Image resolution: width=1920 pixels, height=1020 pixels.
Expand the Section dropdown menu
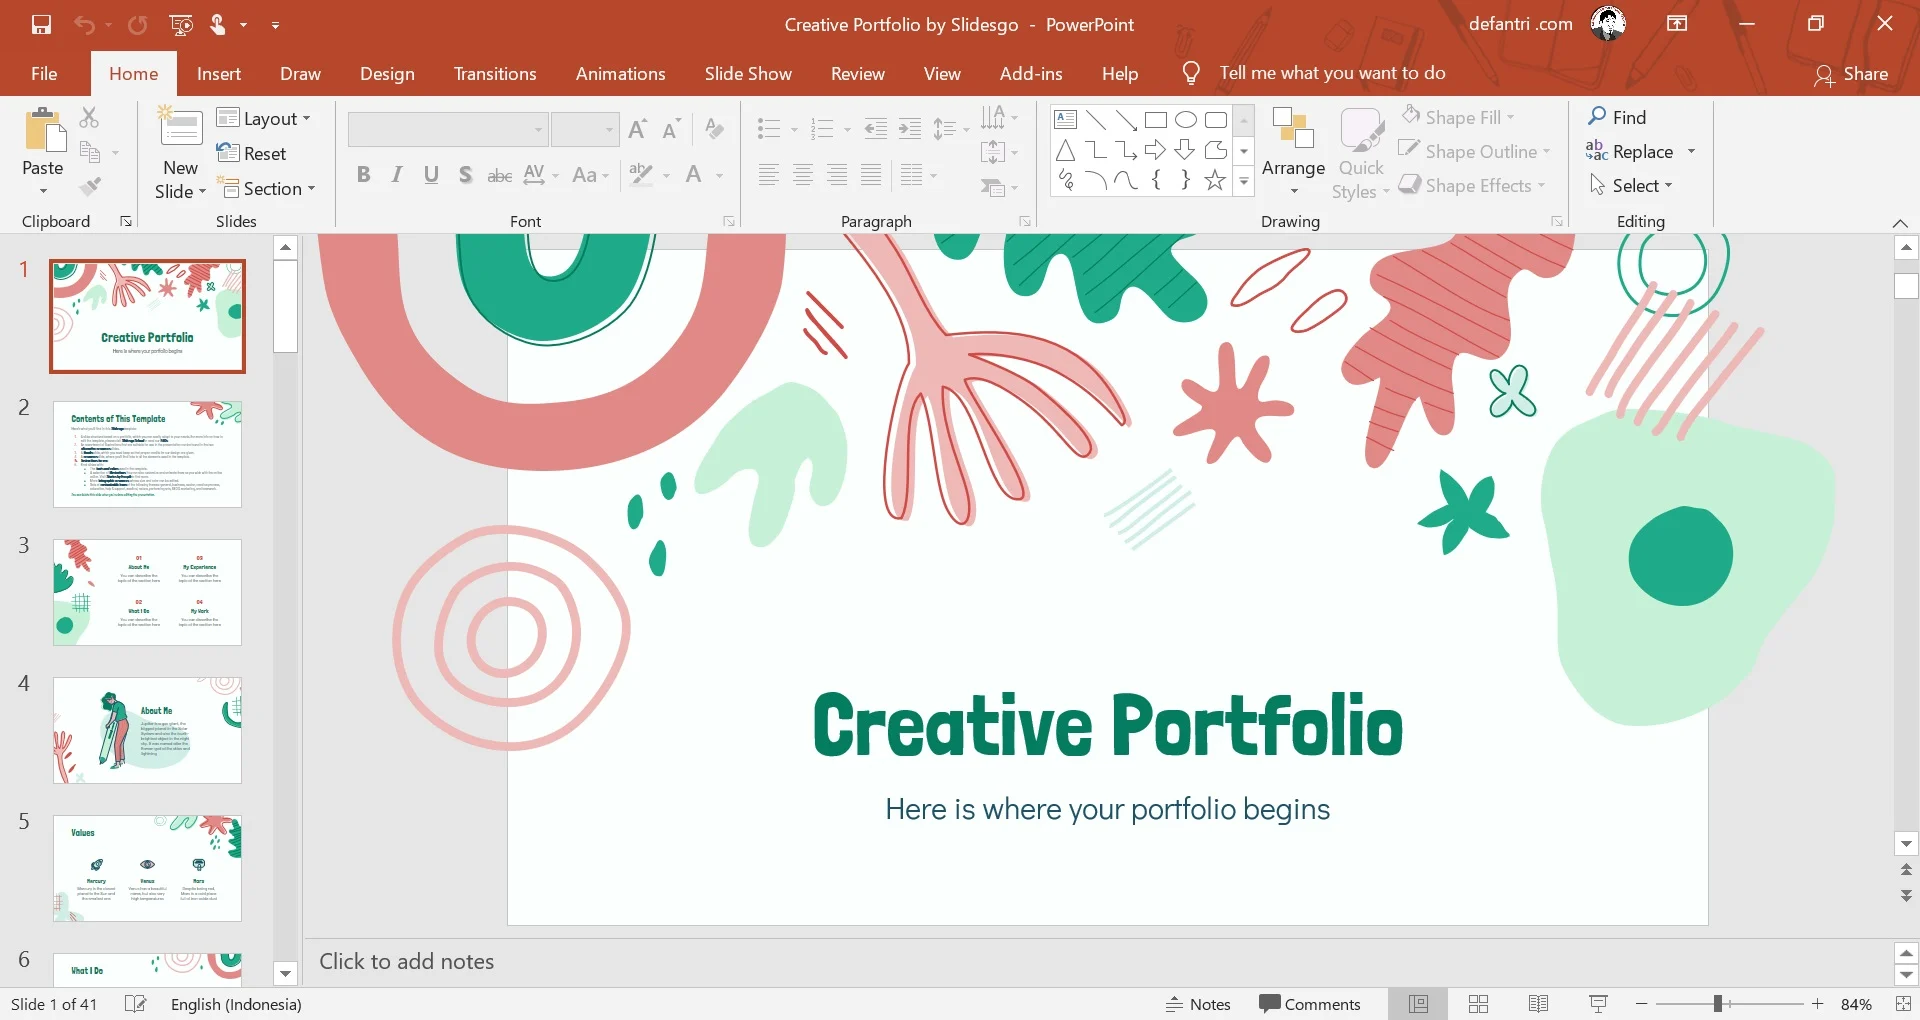(x=268, y=189)
